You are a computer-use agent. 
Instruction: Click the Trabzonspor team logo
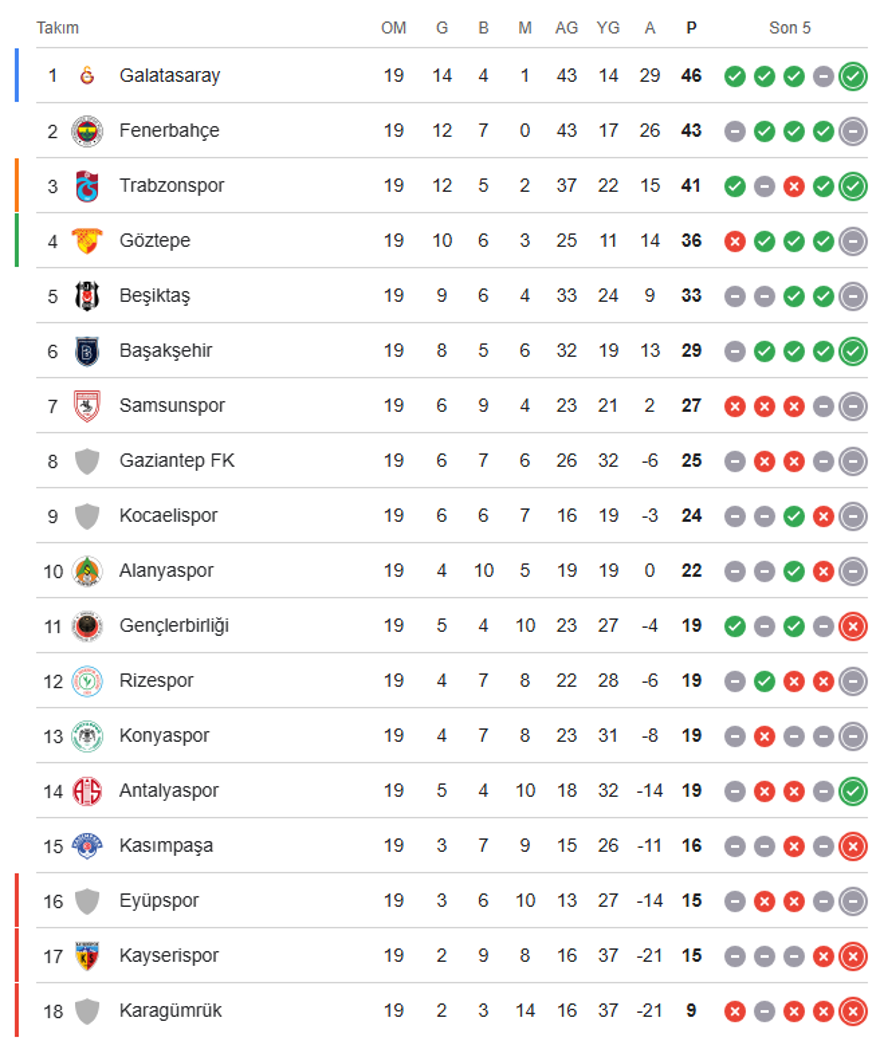(87, 186)
